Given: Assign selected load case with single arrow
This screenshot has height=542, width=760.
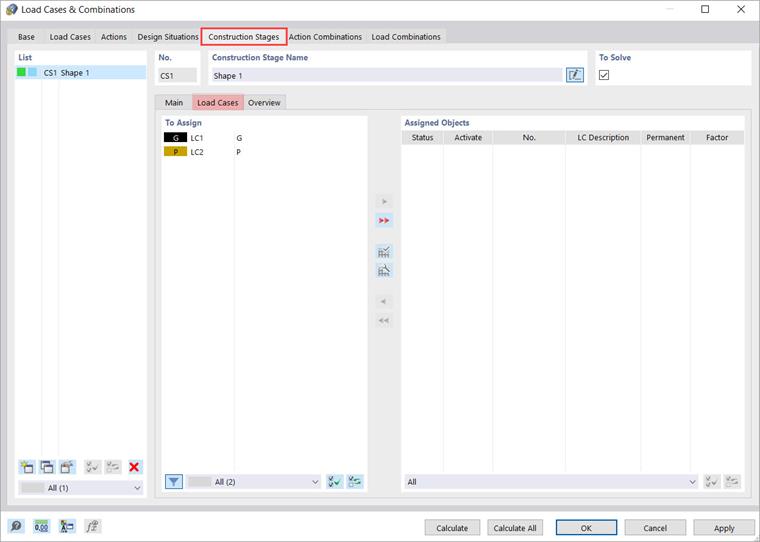Looking at the screenshot, I should [x=384, y=201].
